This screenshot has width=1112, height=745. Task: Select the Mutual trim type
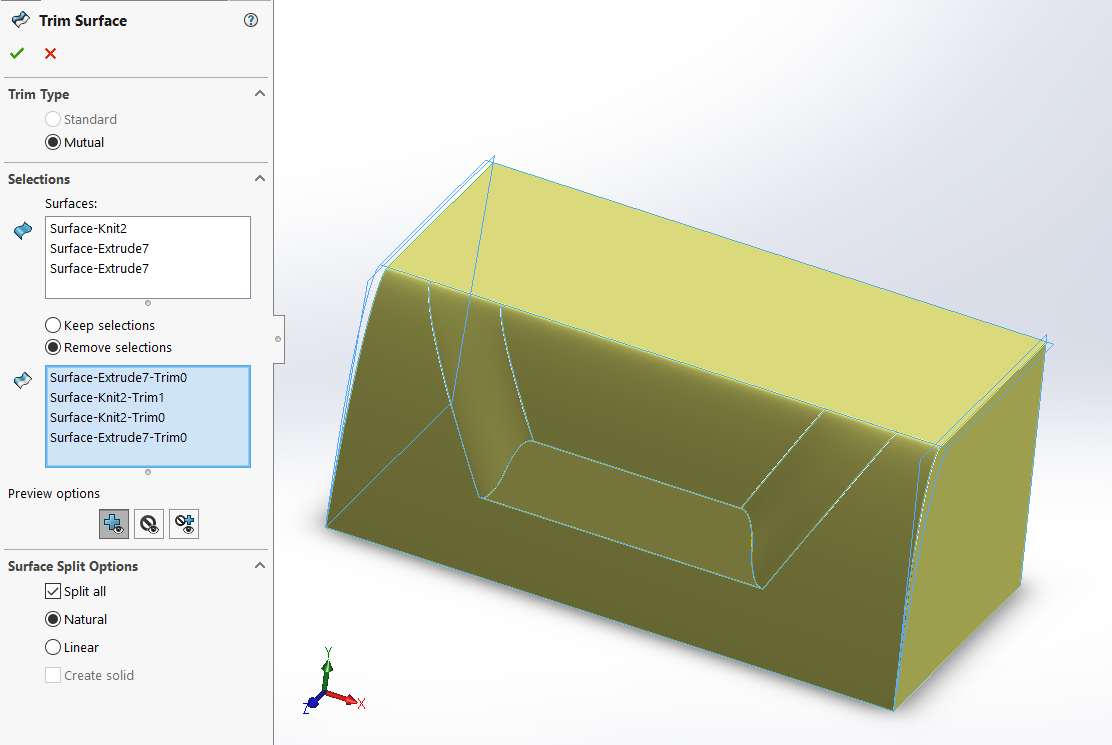[x=52, y=142]
